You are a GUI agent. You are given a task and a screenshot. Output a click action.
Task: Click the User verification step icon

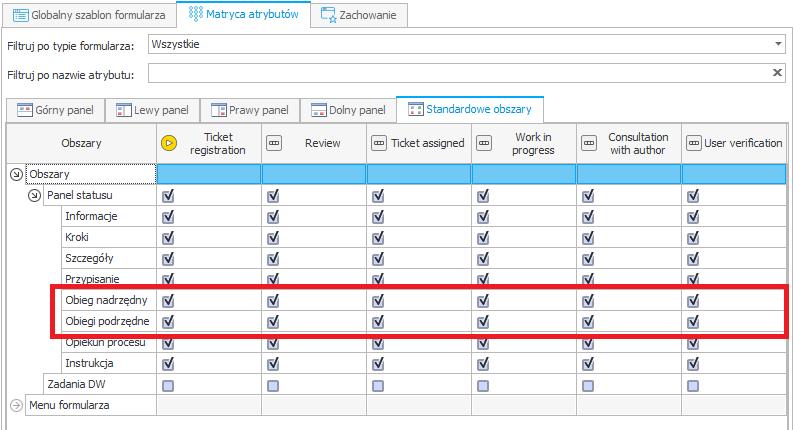pos(694,143)
